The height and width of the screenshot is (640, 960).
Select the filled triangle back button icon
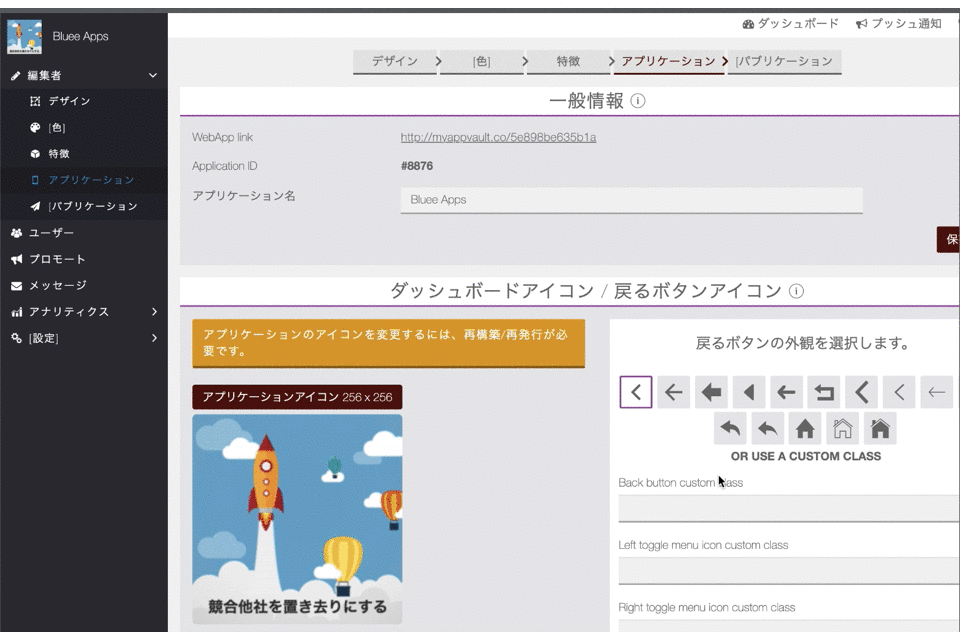point(750,393)
